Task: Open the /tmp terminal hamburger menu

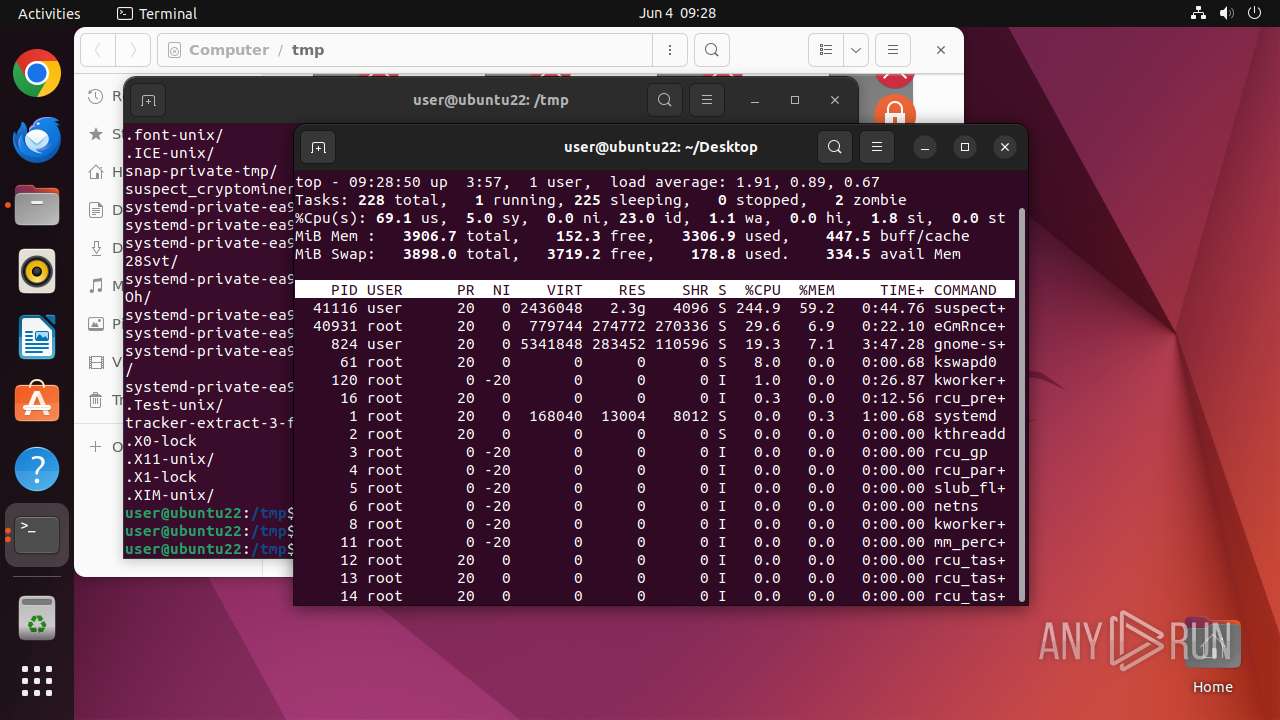Action: tap(707, 100)
